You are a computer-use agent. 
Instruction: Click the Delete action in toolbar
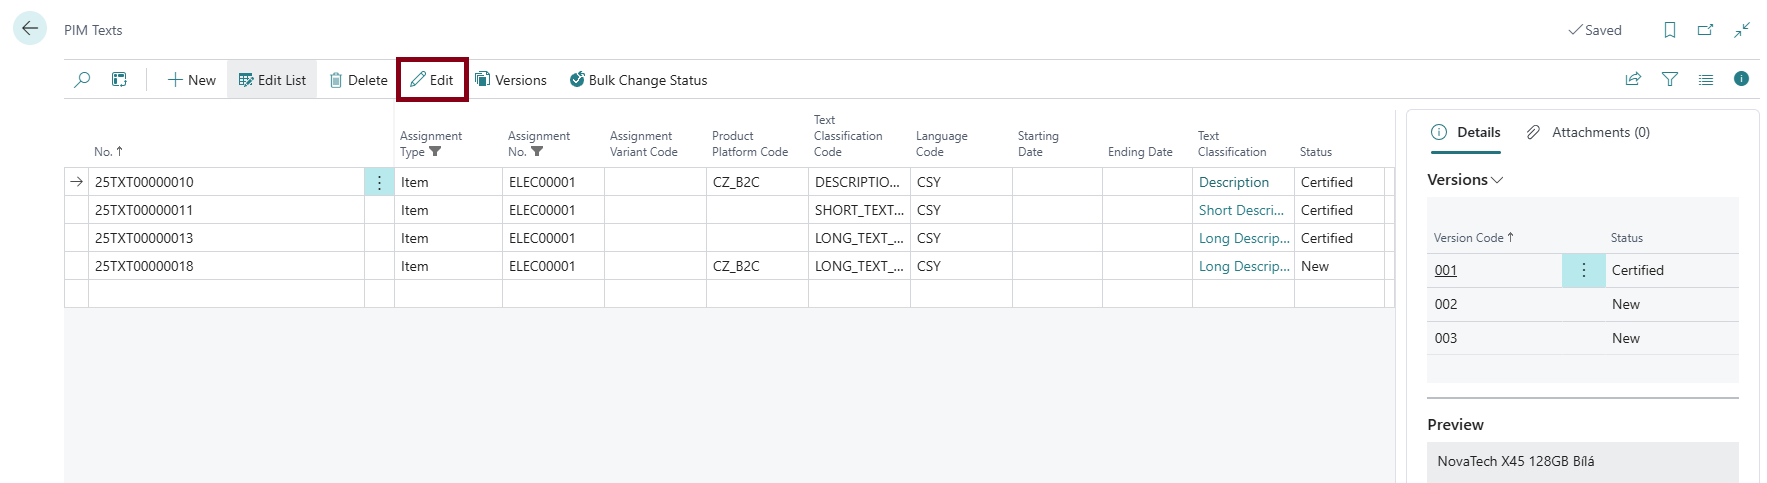pos(358,80)
